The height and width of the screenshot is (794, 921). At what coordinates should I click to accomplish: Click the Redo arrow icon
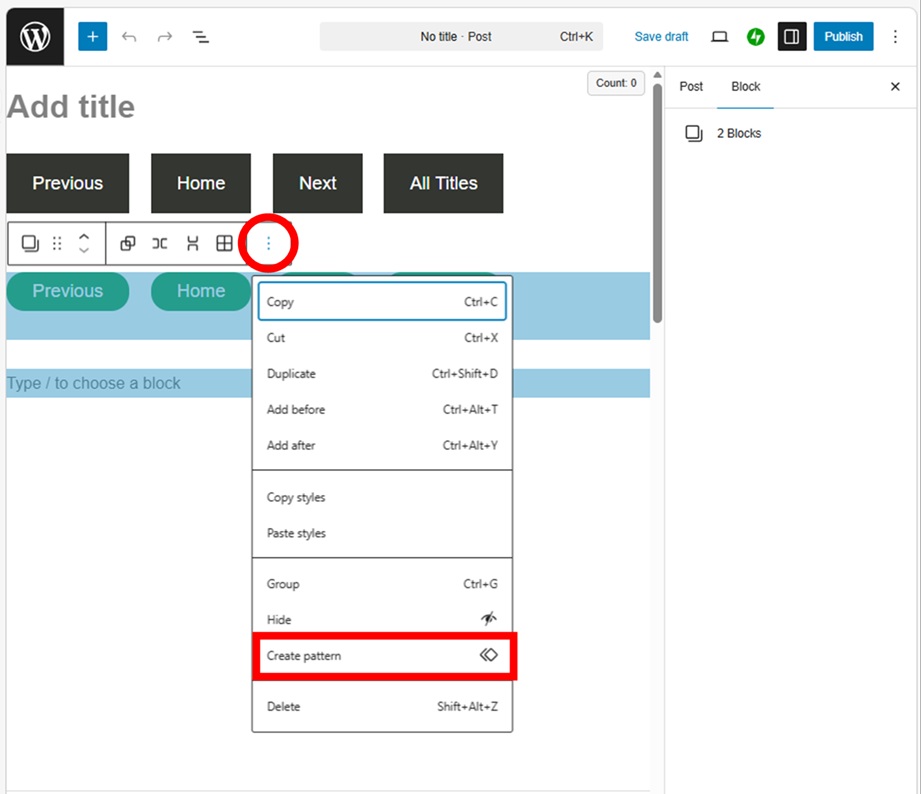[165, 37]
